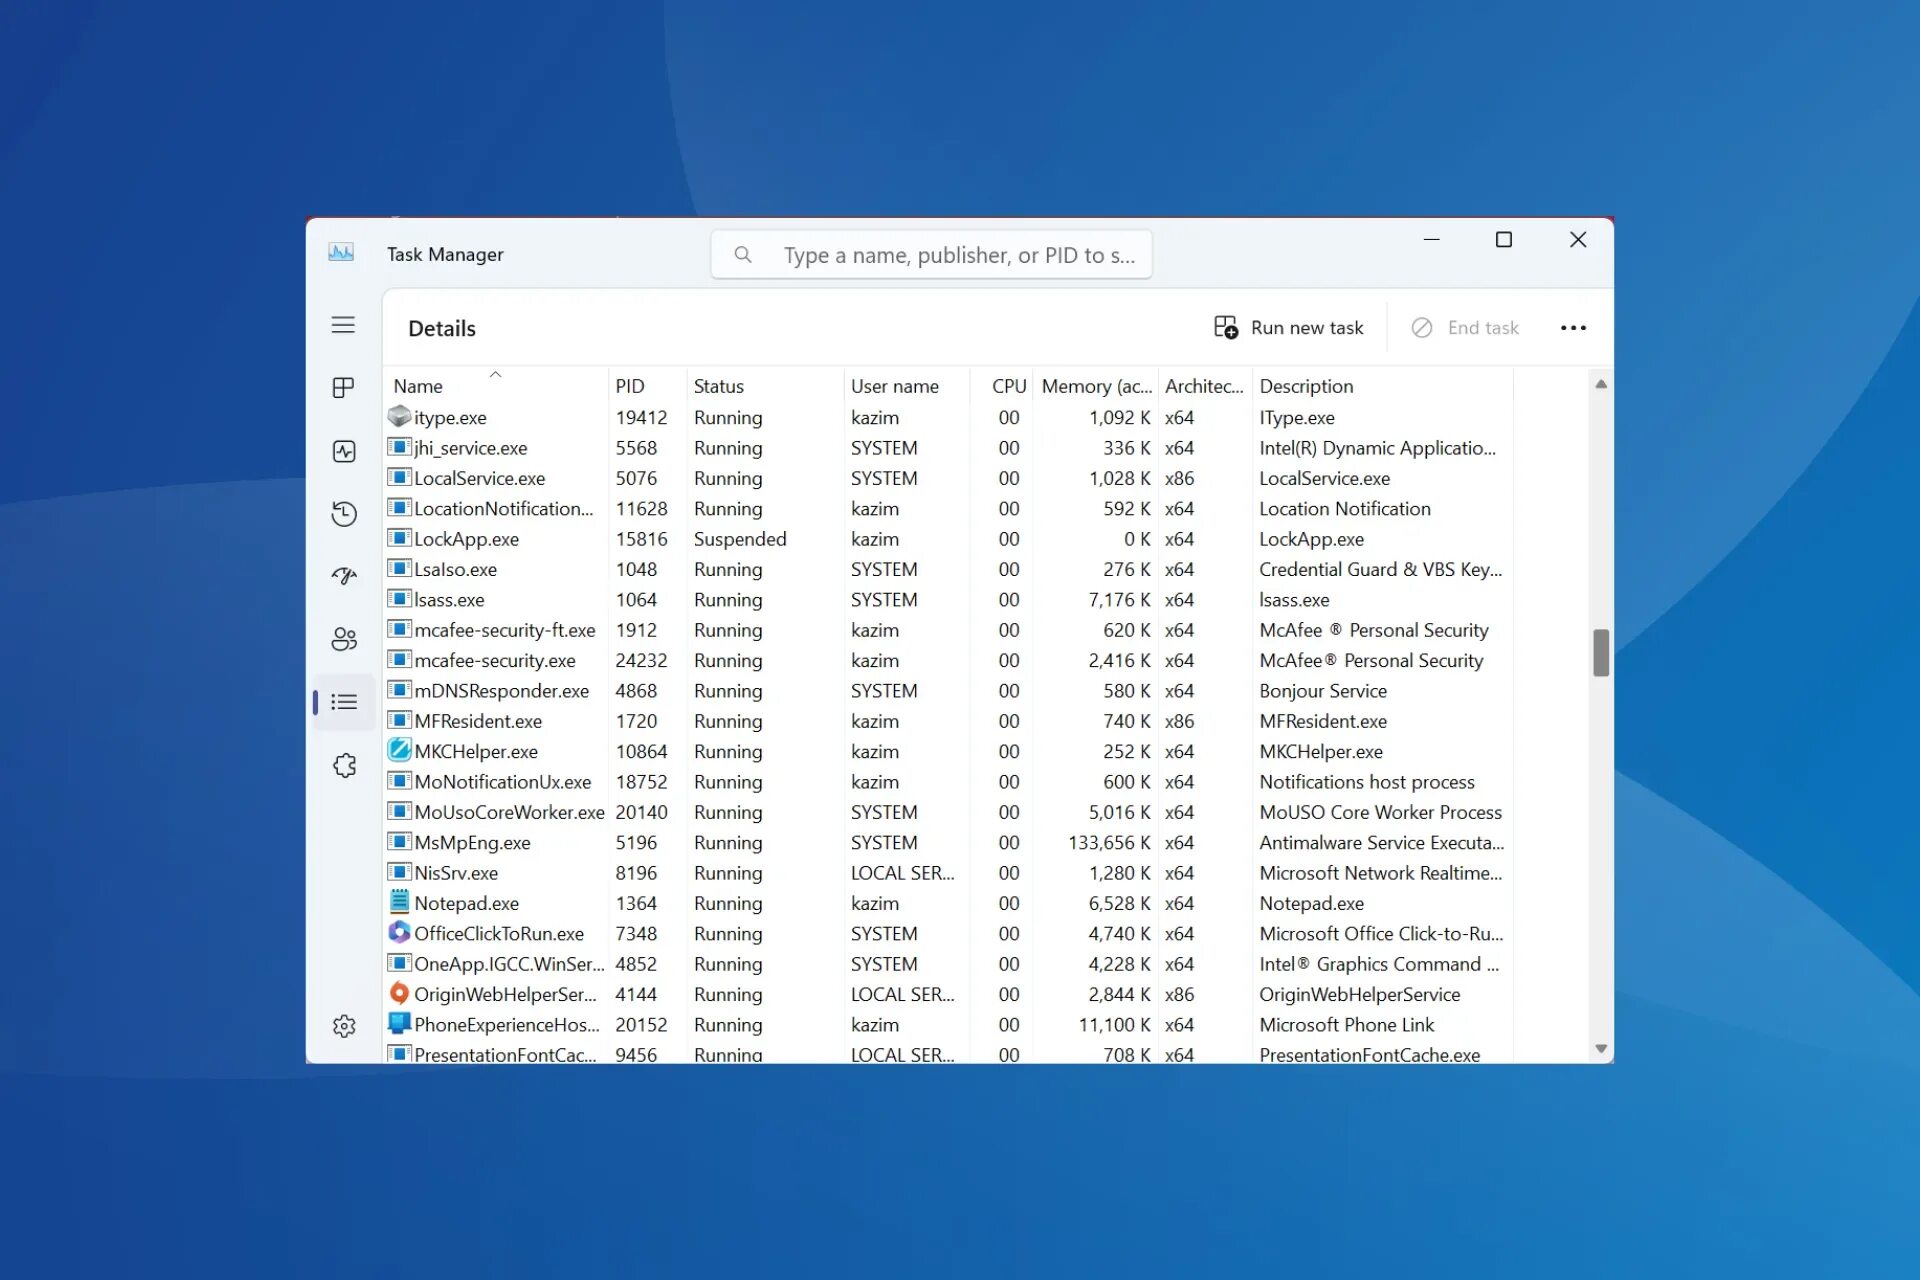This screenshot has height=1280, width=1920.
Task: Open the Users page icon
Action: point(343,639)
